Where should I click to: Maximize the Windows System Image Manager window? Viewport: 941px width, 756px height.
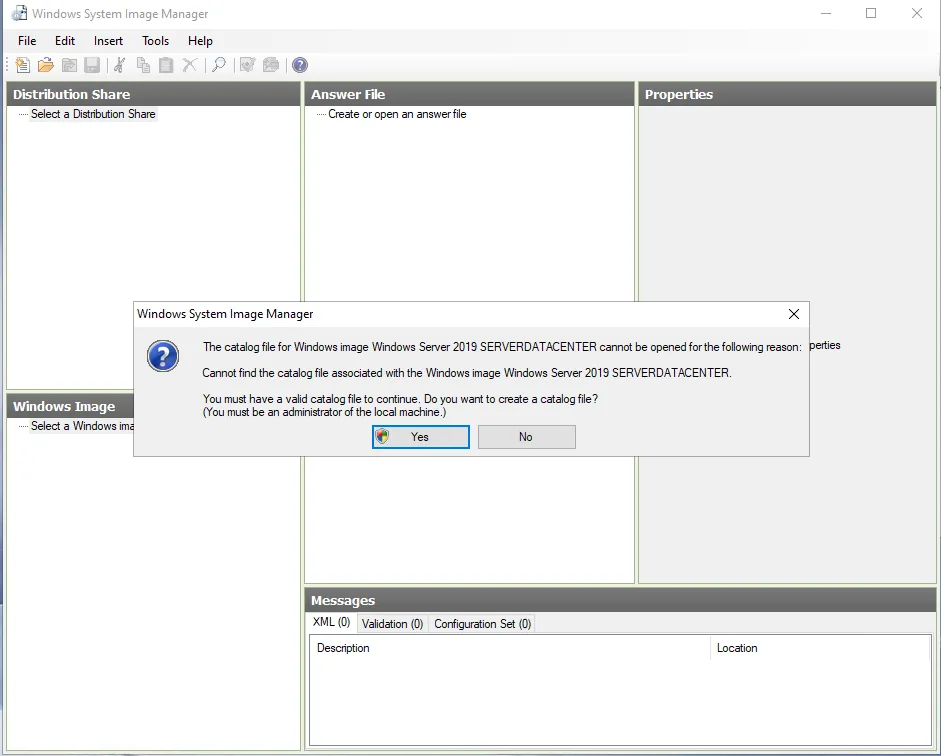click(x=871, y=13)
